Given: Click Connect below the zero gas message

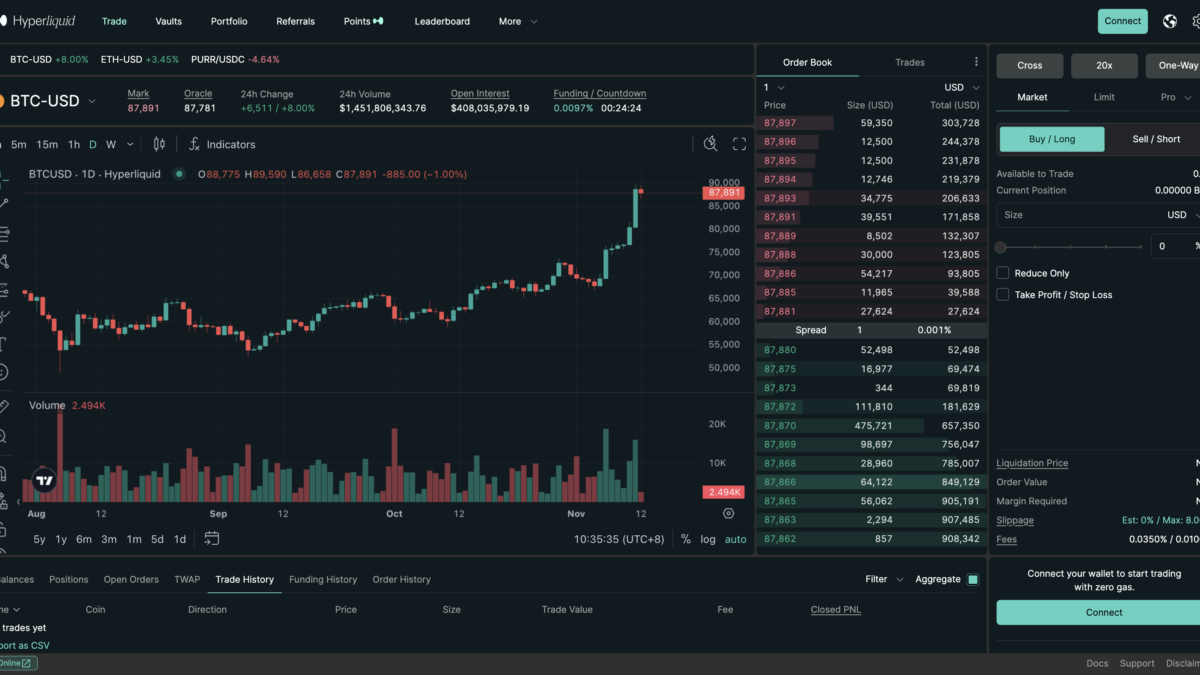Looking at the screenshot, I should click(1104, 612).
